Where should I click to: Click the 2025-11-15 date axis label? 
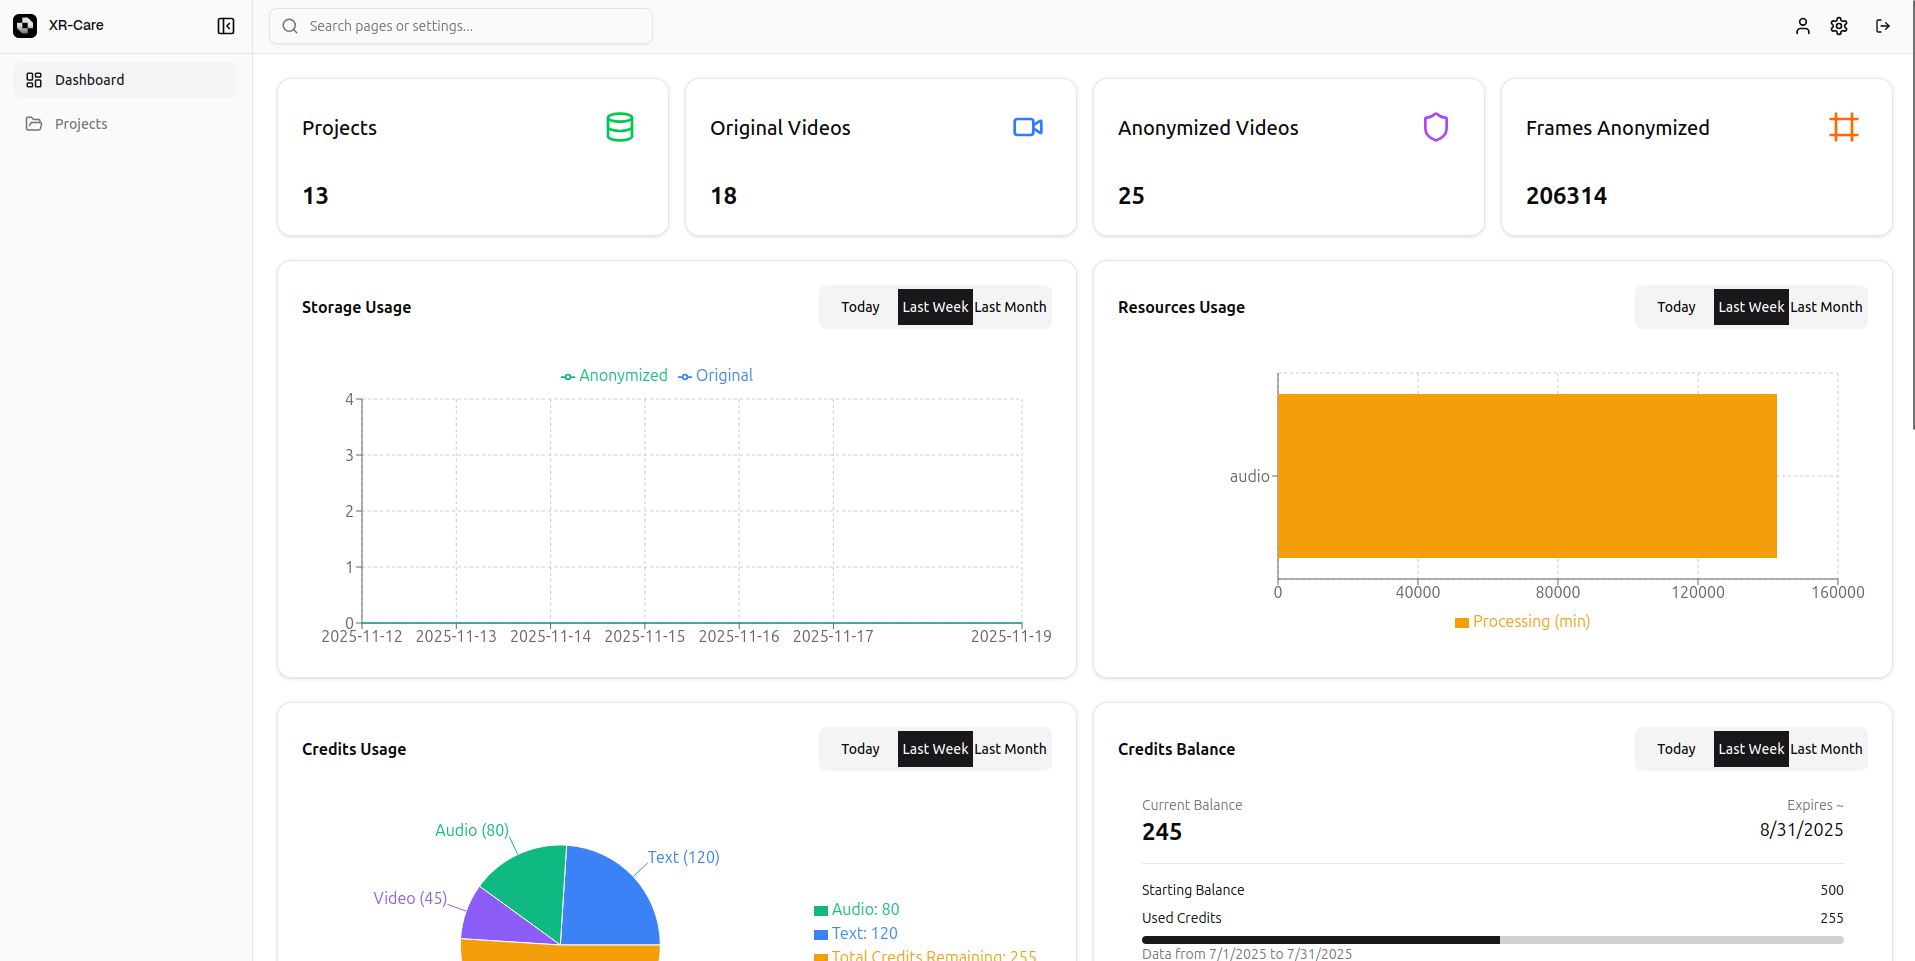(644, 637)
